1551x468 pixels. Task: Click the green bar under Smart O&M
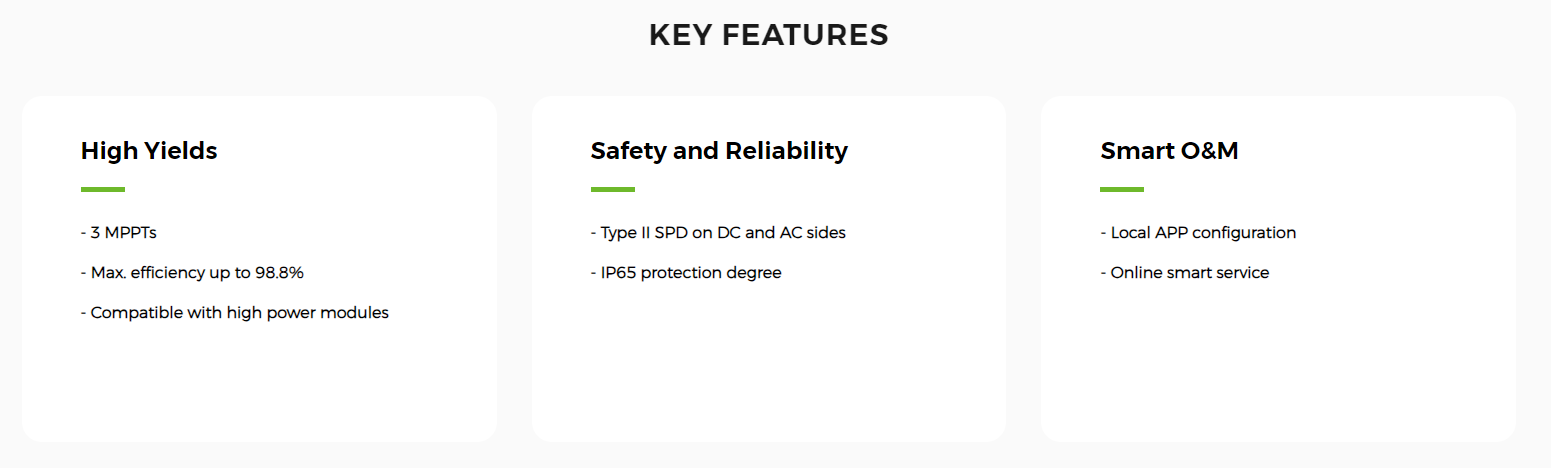pos(1122,189)
